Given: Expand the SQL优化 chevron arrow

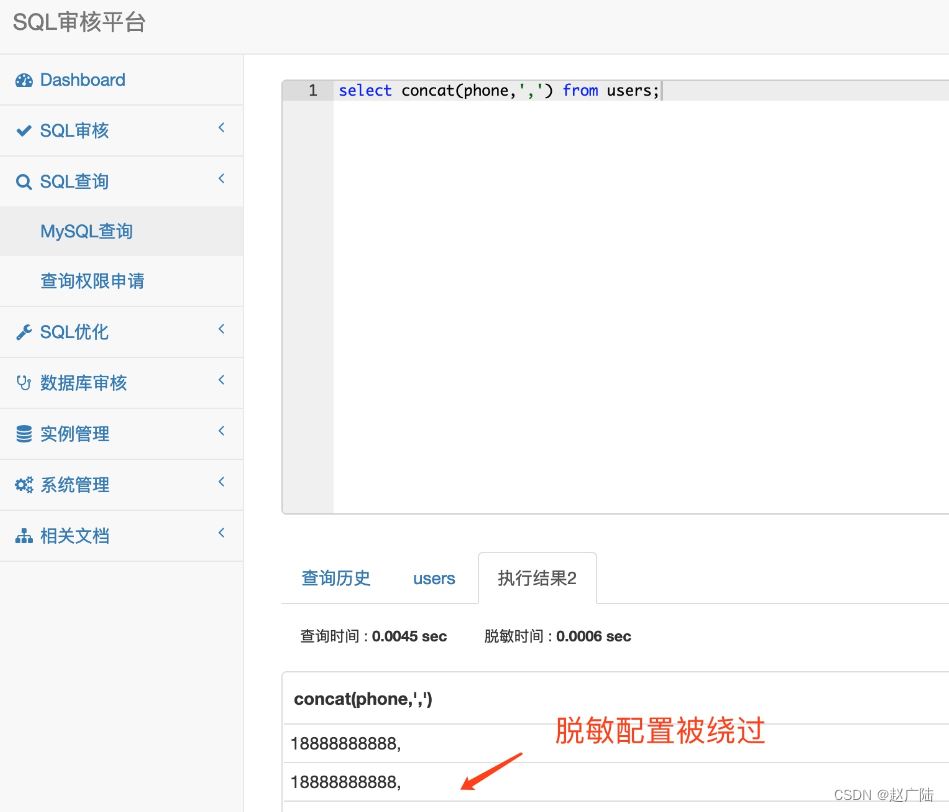Looking at the screenshot, I should 222,329.
